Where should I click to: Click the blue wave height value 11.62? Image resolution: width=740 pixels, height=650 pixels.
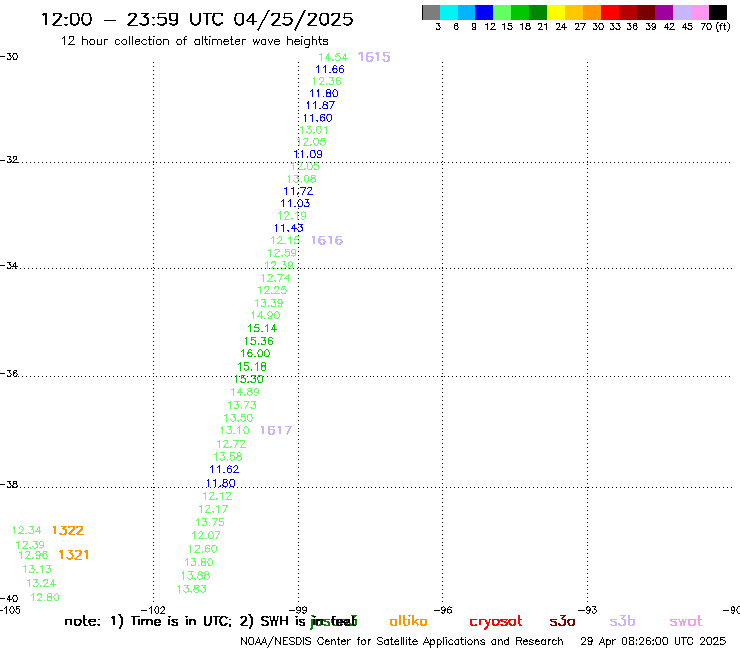point(224,470)
